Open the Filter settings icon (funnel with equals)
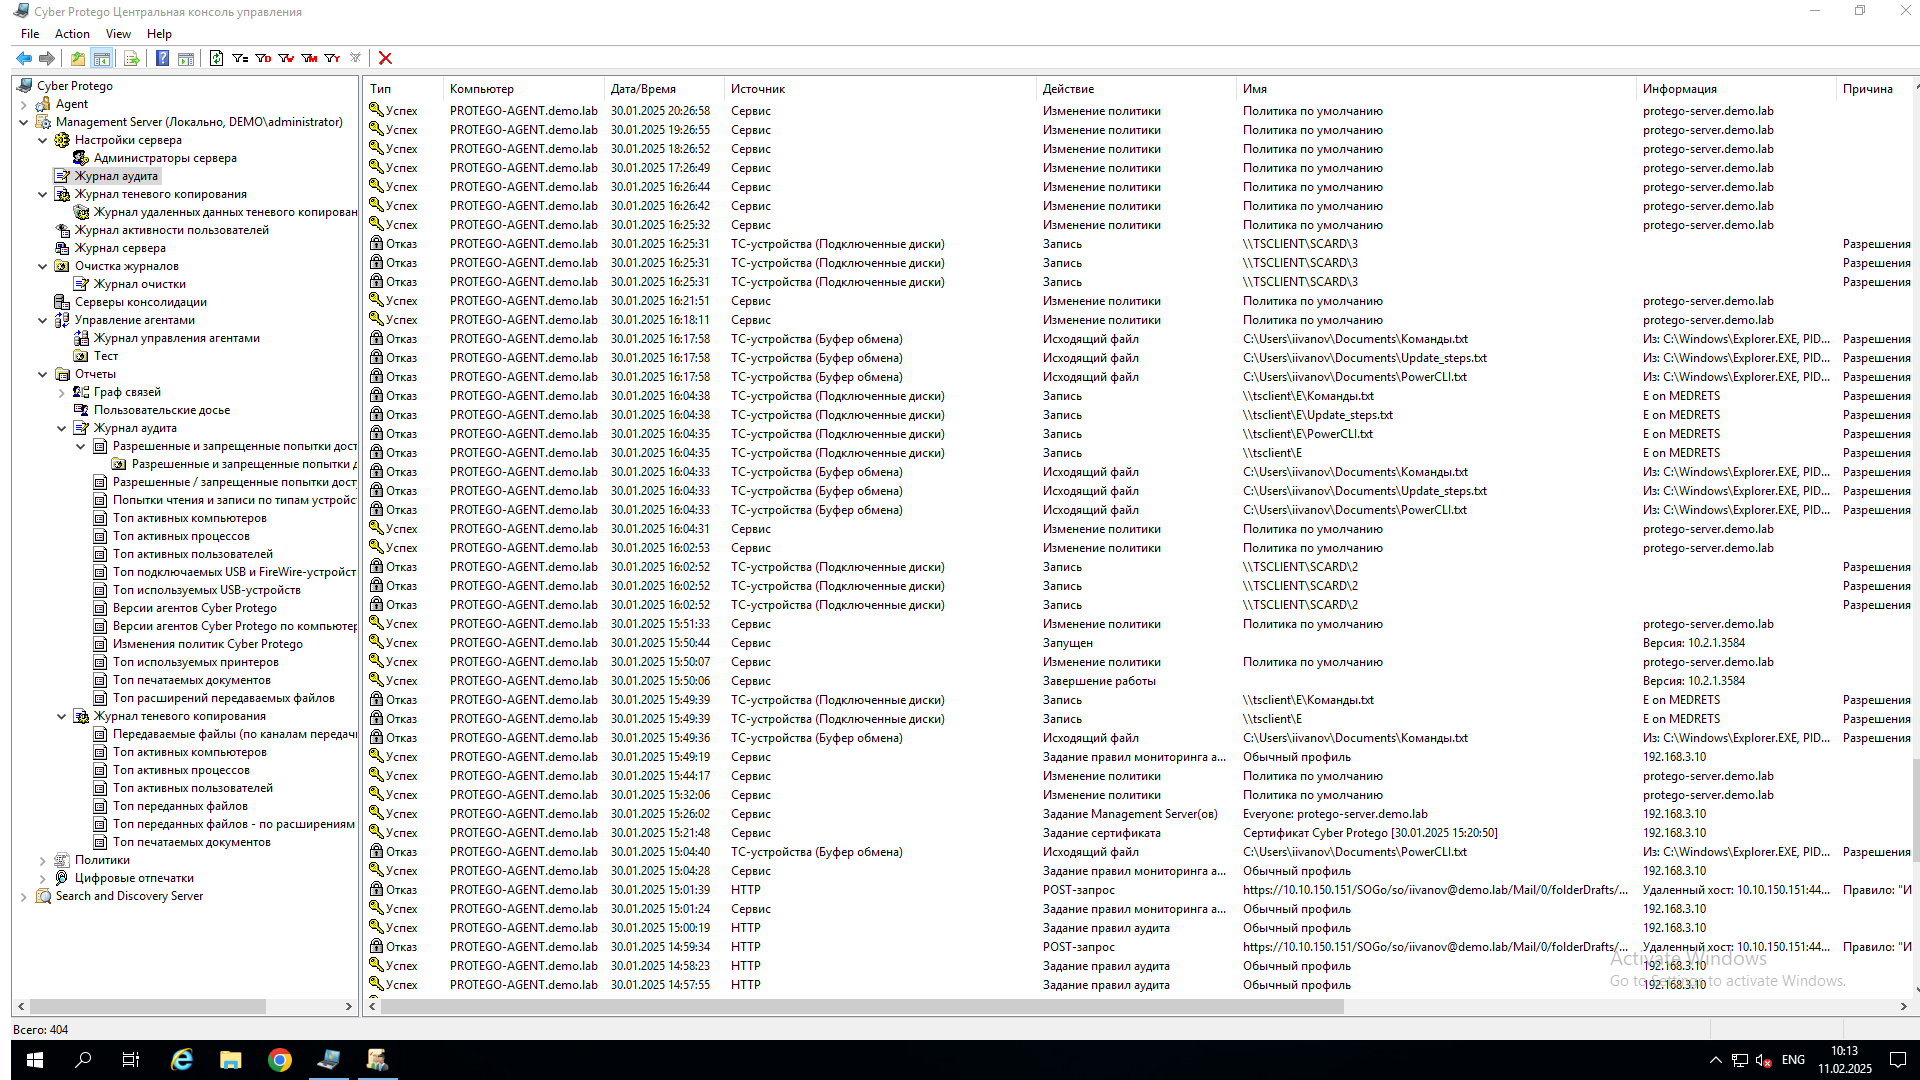 240,58
